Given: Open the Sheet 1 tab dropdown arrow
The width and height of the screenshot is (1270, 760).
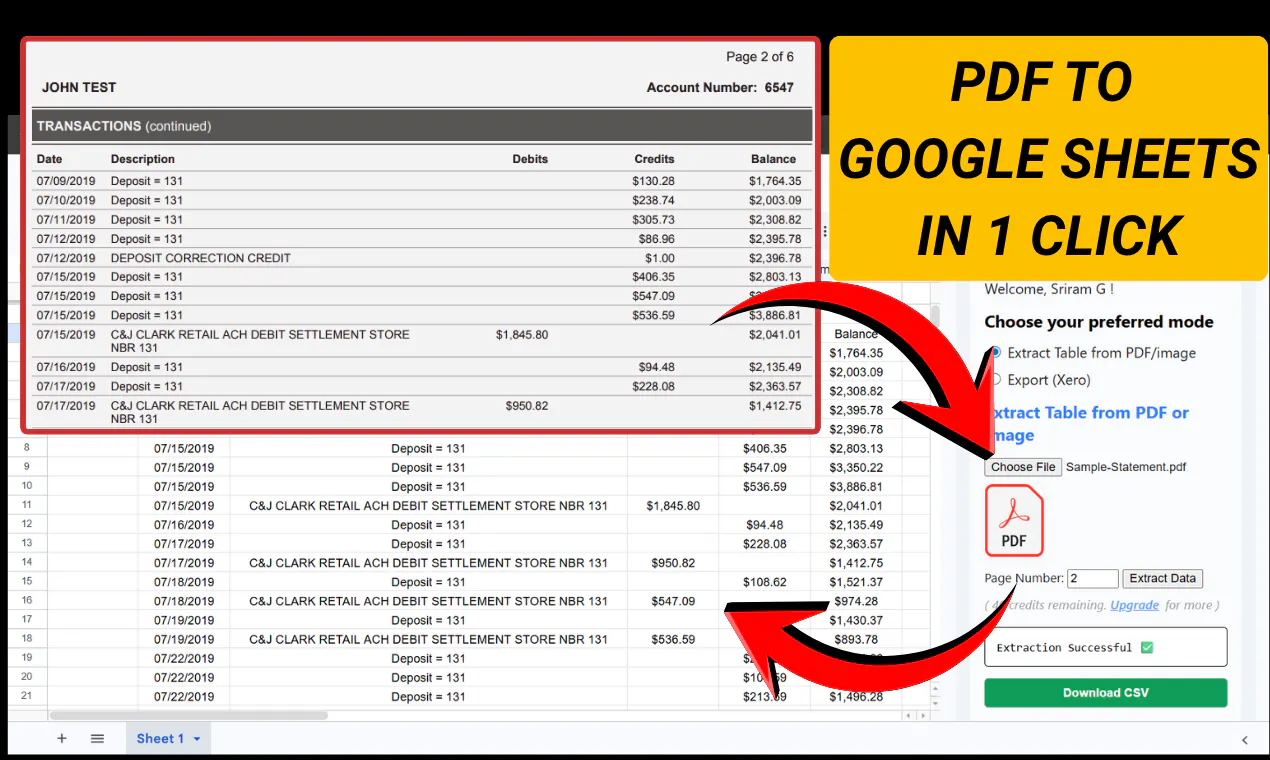Looking at the screenshot, I should pyautogui.click(x=196, y=739).
